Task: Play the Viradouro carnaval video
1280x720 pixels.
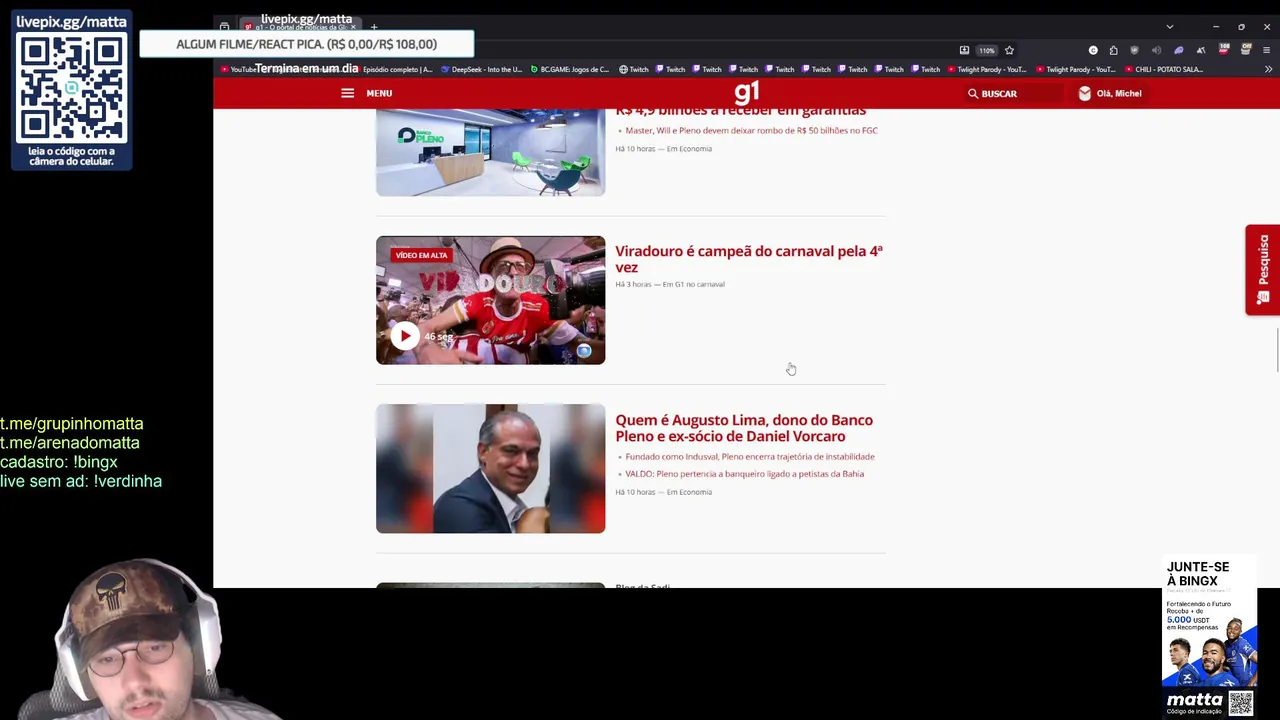Action: pyautogui.click(x=405, y=336)
